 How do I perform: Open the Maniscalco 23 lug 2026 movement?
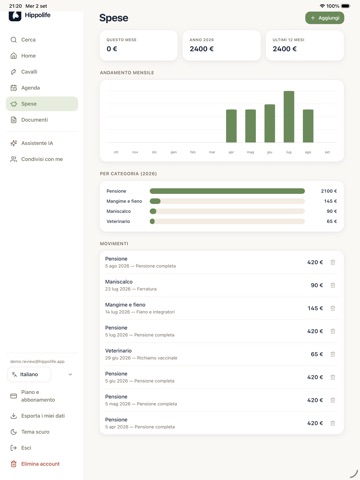pyautogui.click(x=222, y=285)
